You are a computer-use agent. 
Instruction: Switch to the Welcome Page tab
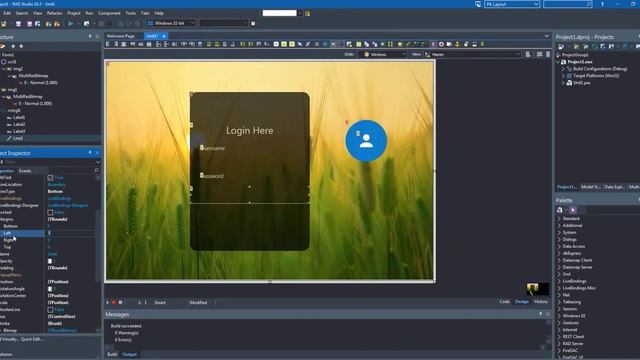(120, 36)
